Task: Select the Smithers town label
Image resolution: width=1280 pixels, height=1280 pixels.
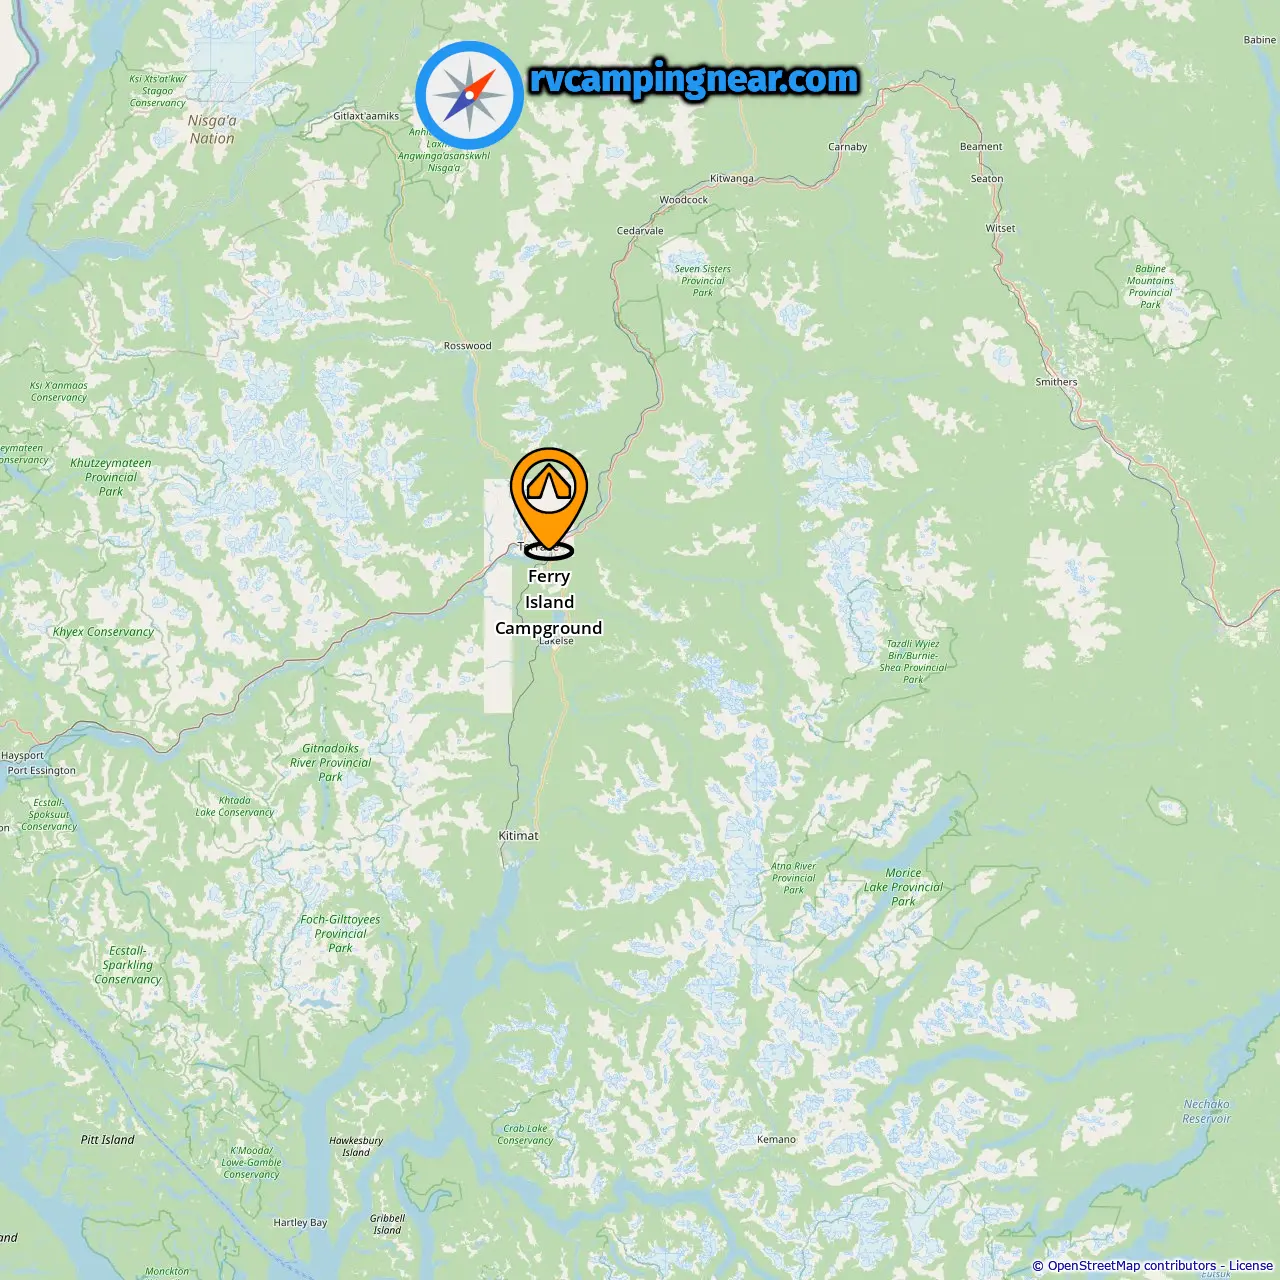Action: pos(1057,382)
